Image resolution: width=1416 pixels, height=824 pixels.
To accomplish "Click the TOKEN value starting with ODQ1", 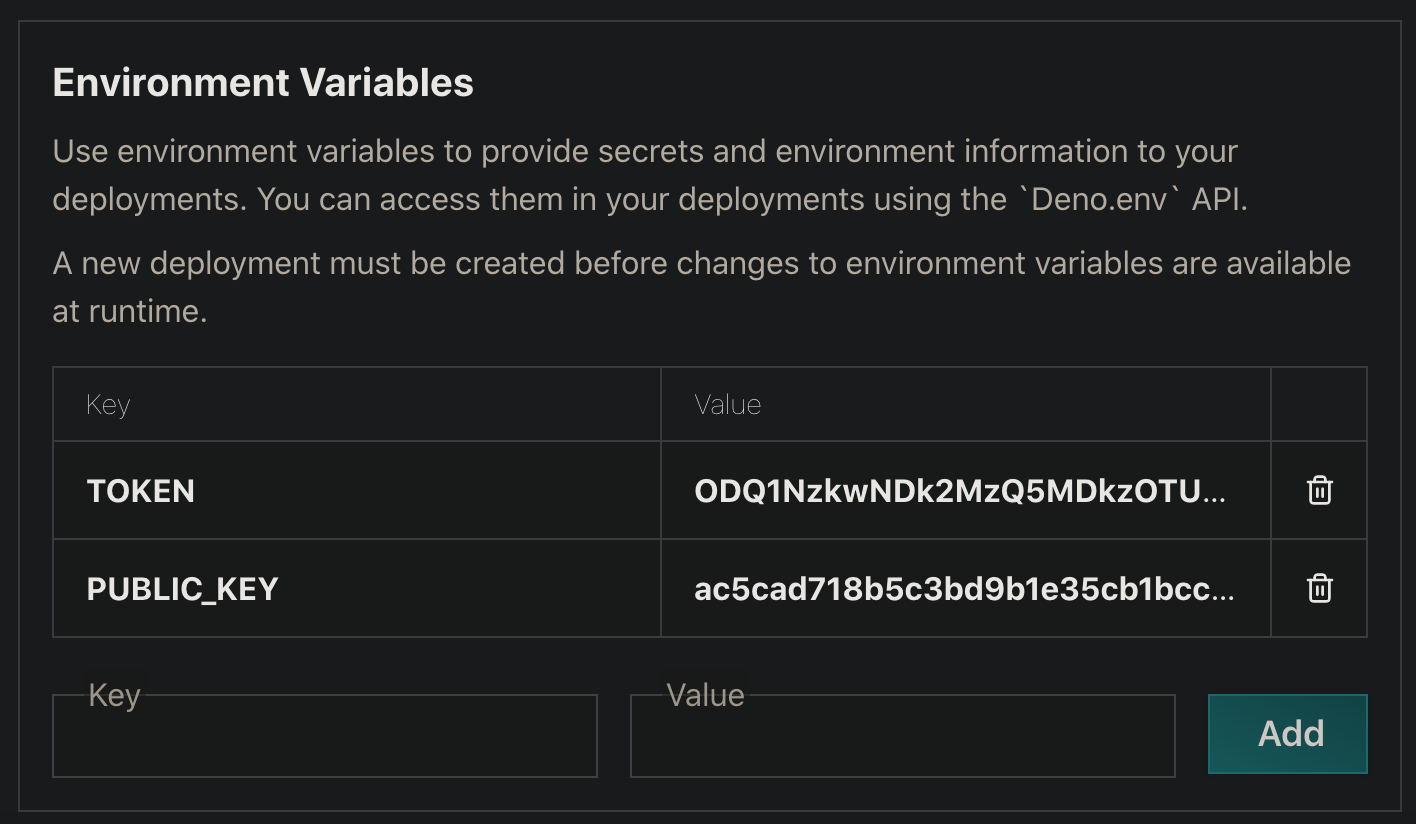I will [x=958, y=491].
